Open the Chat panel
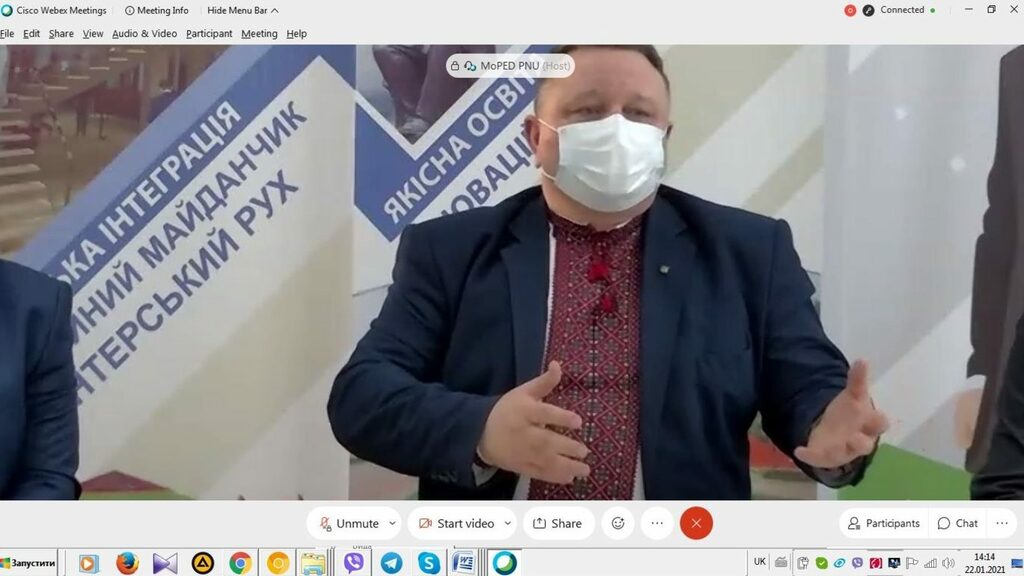Image resolution: width=1024 pixels, height=576 pixels. 957,523
